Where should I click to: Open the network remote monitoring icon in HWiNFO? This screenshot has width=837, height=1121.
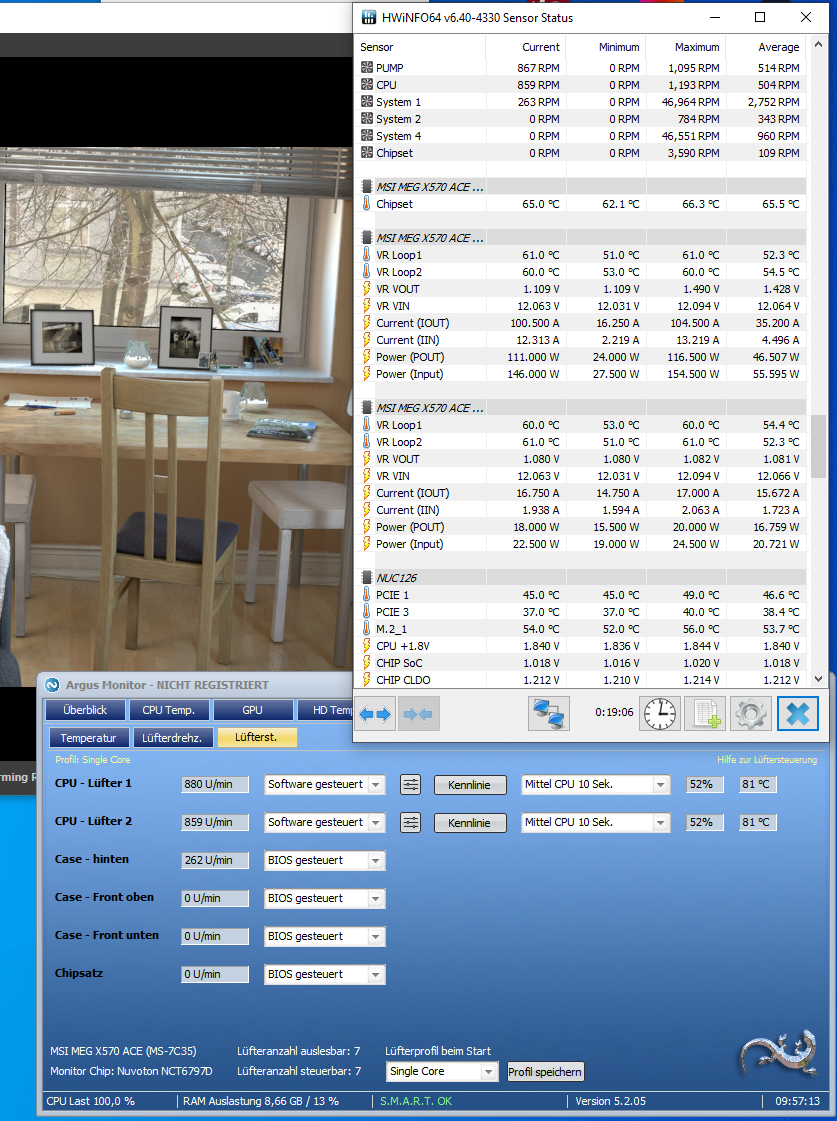(549, 713)
